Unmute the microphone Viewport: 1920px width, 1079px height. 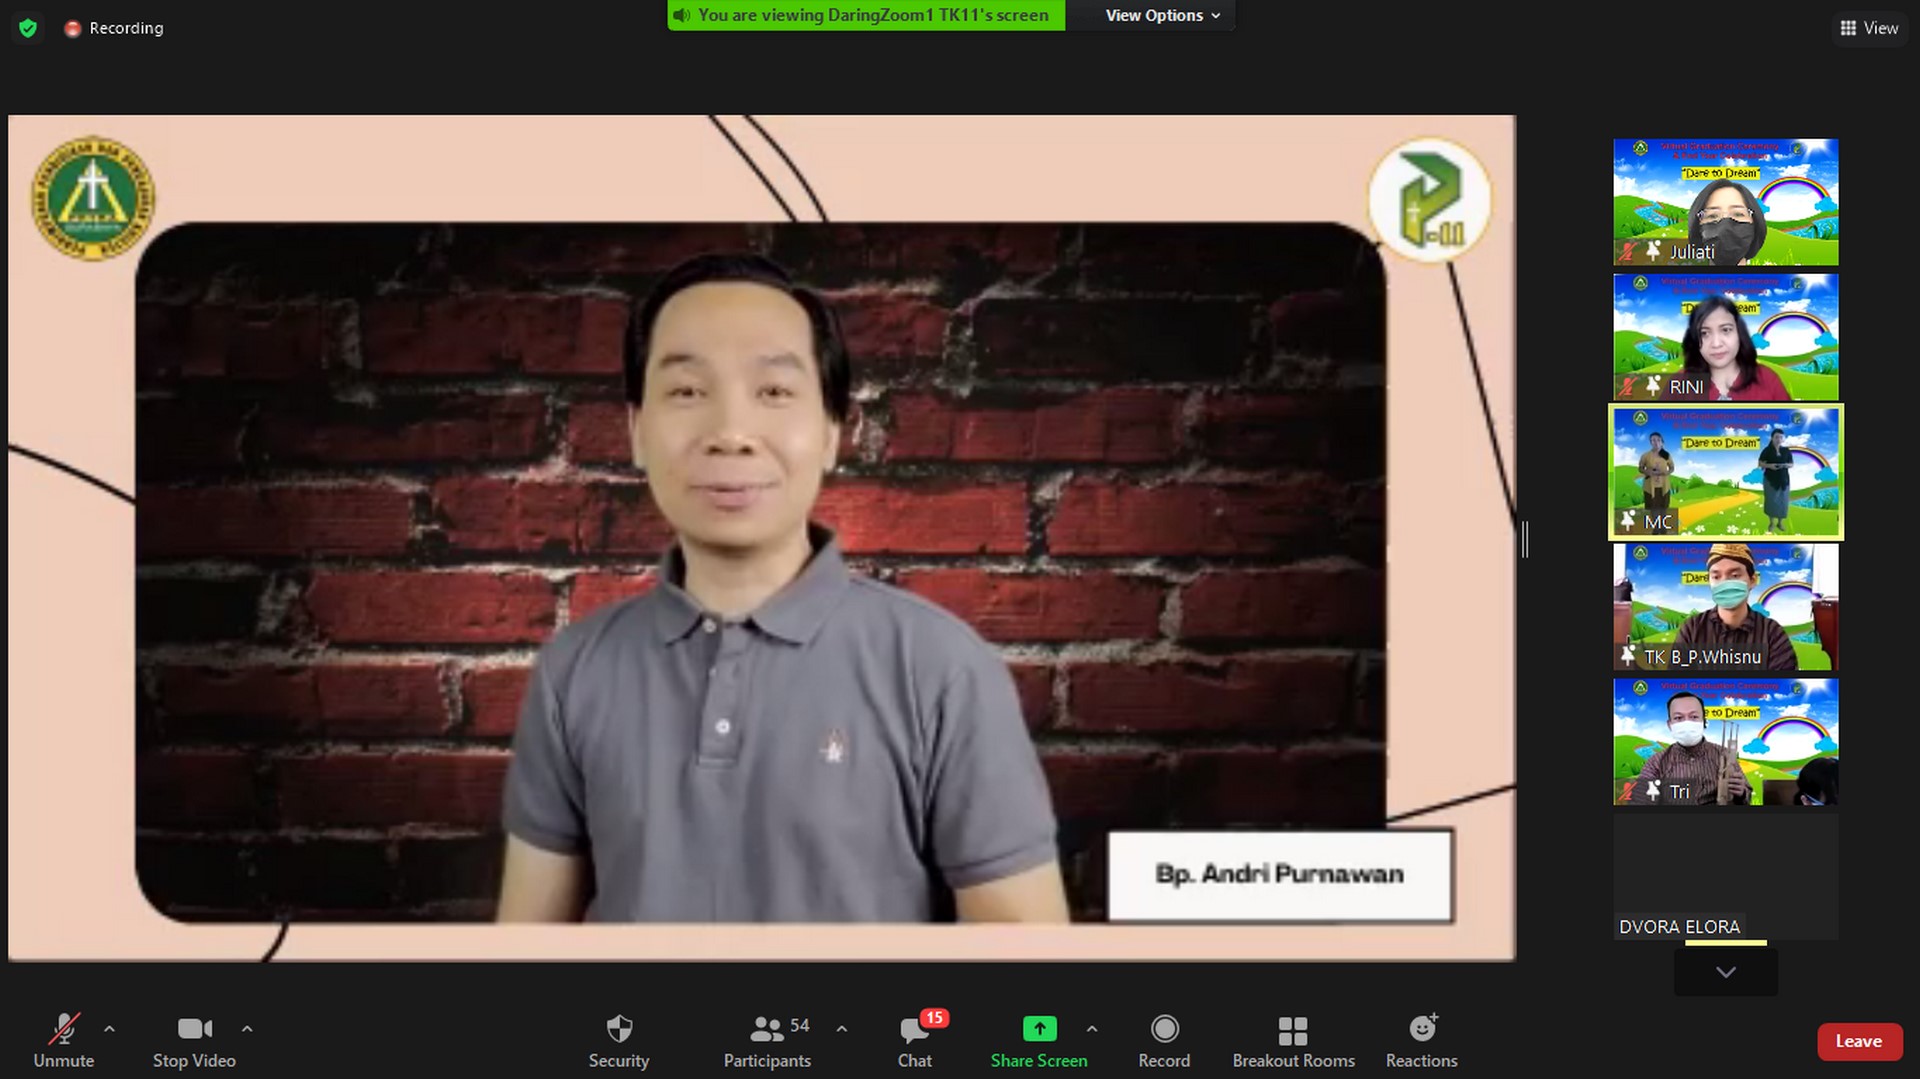tap(64, 1040)
